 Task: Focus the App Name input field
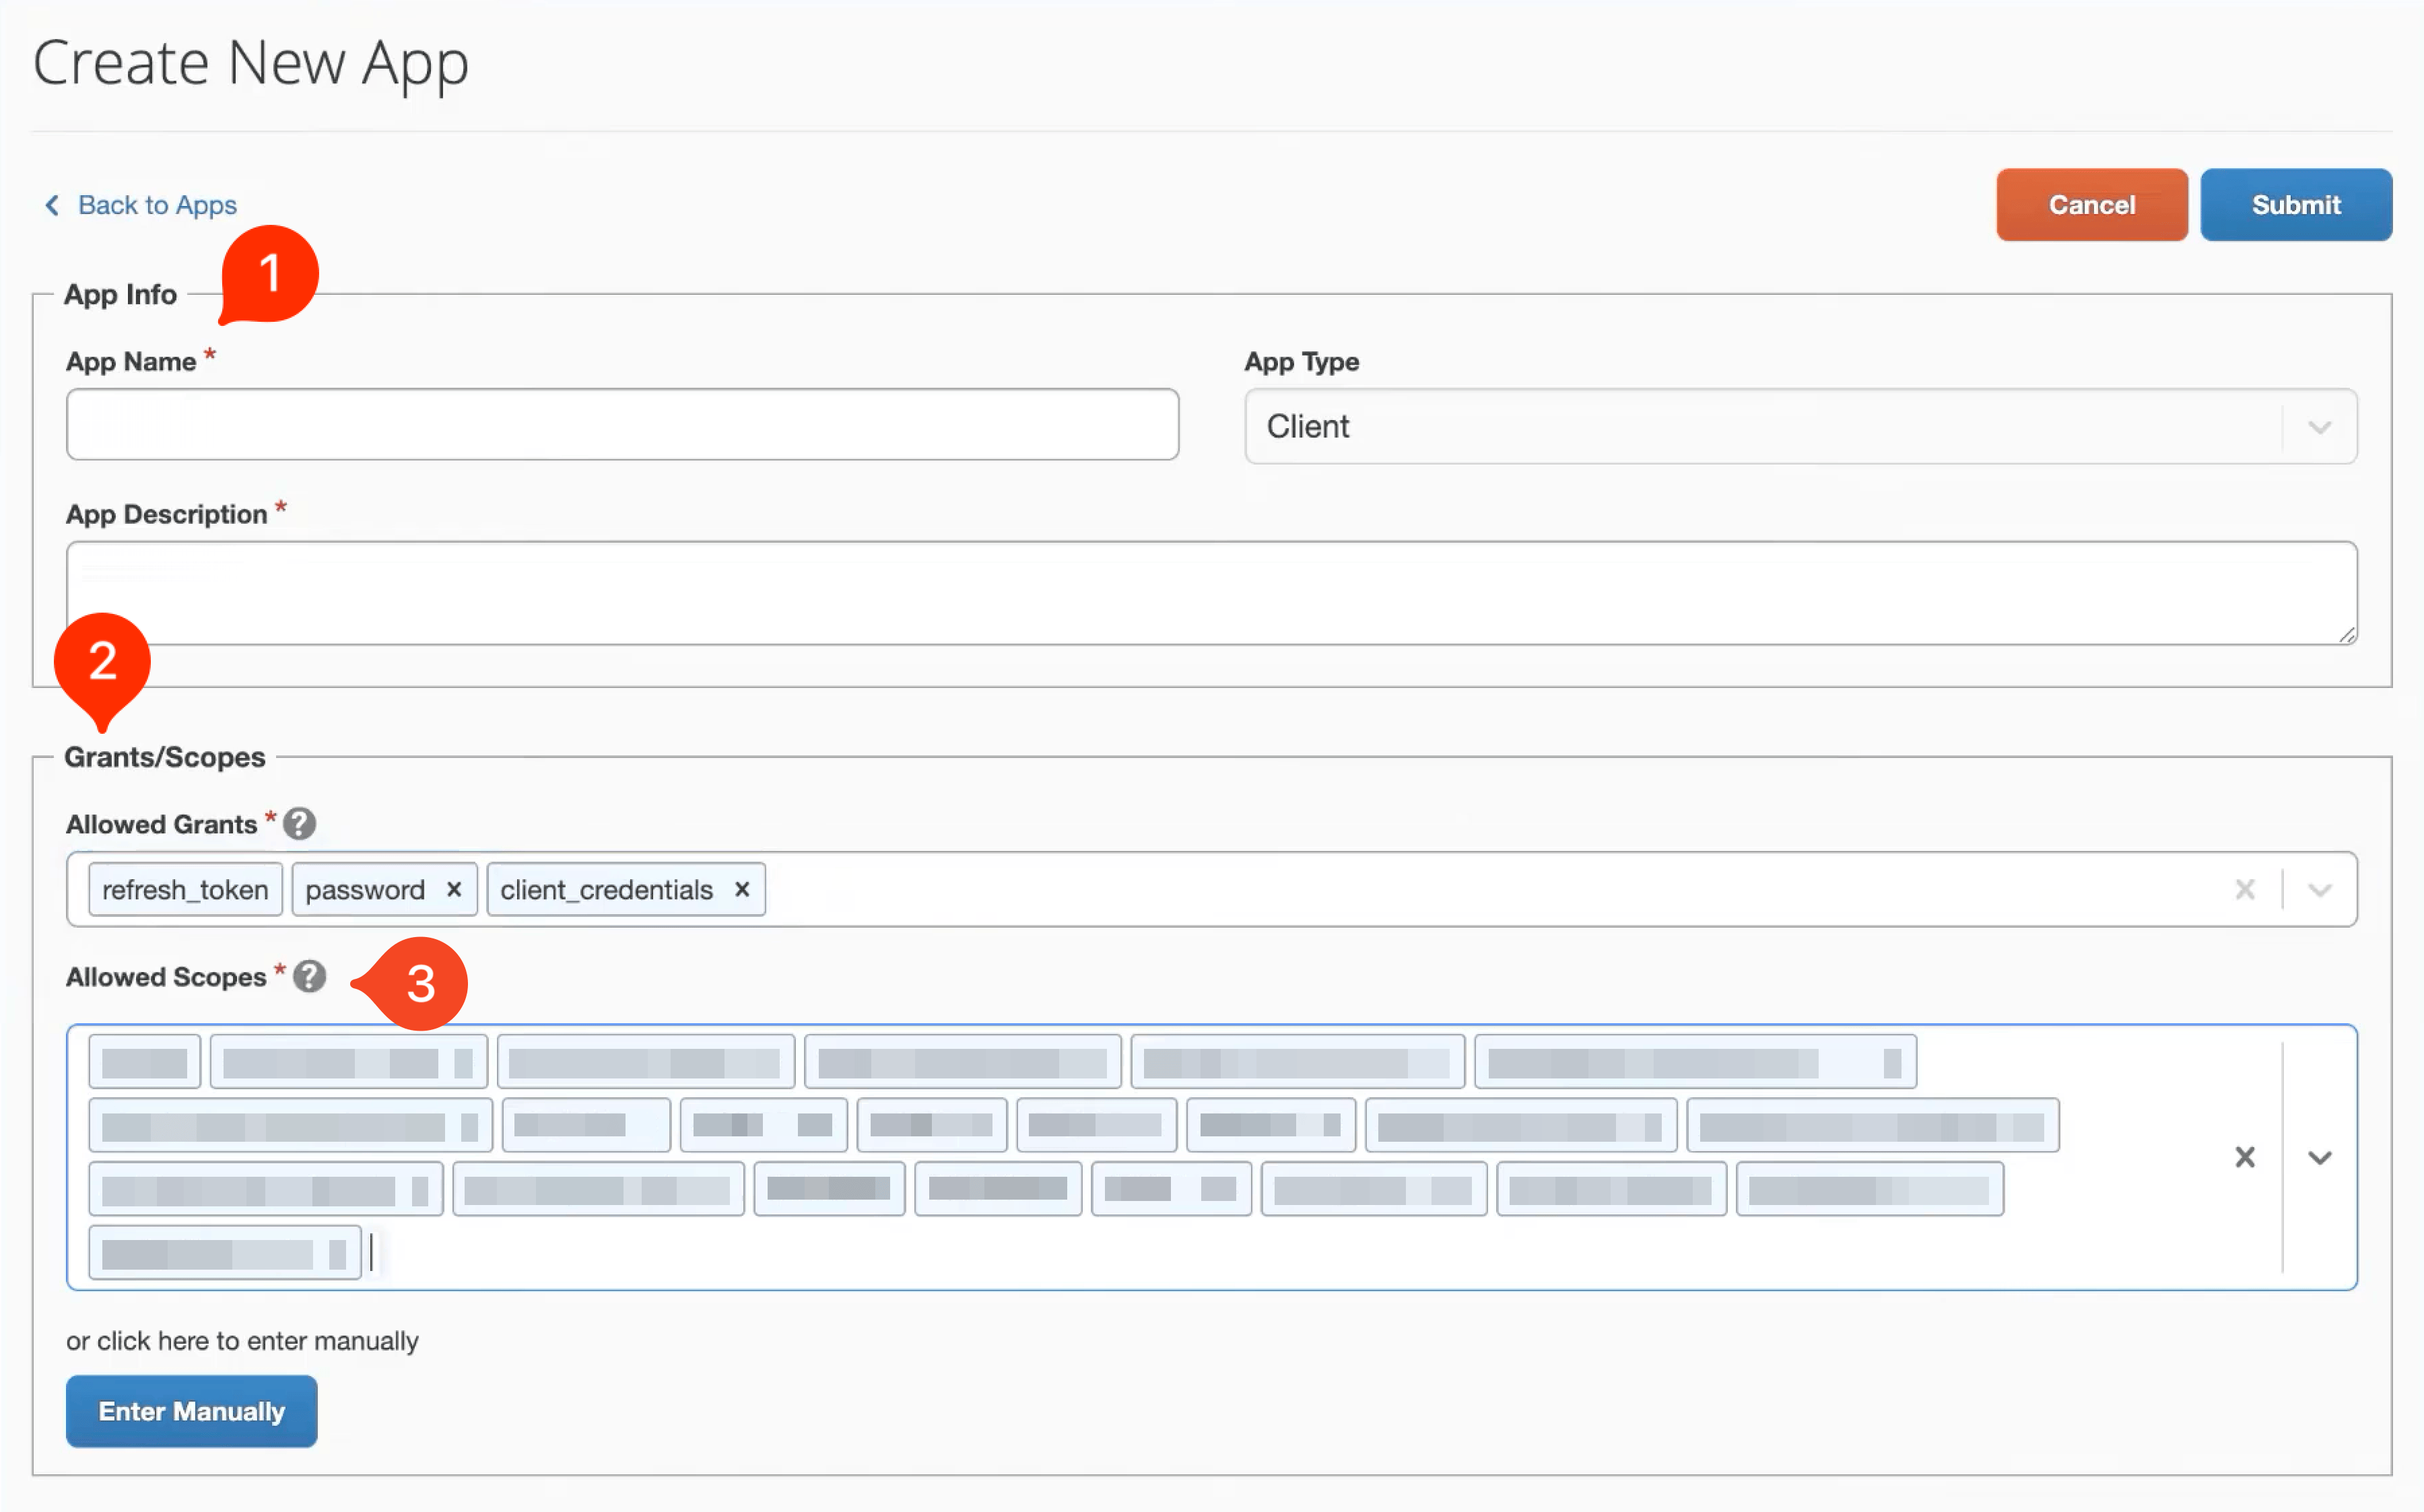click(622, 425)
